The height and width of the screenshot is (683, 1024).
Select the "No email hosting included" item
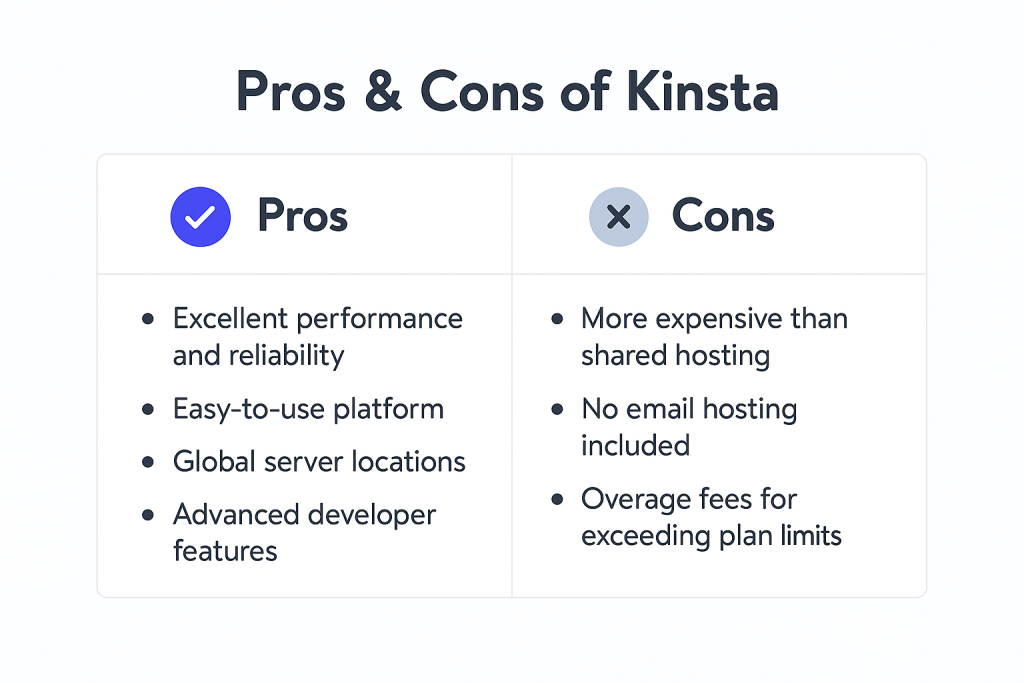(x=688, y=426)
